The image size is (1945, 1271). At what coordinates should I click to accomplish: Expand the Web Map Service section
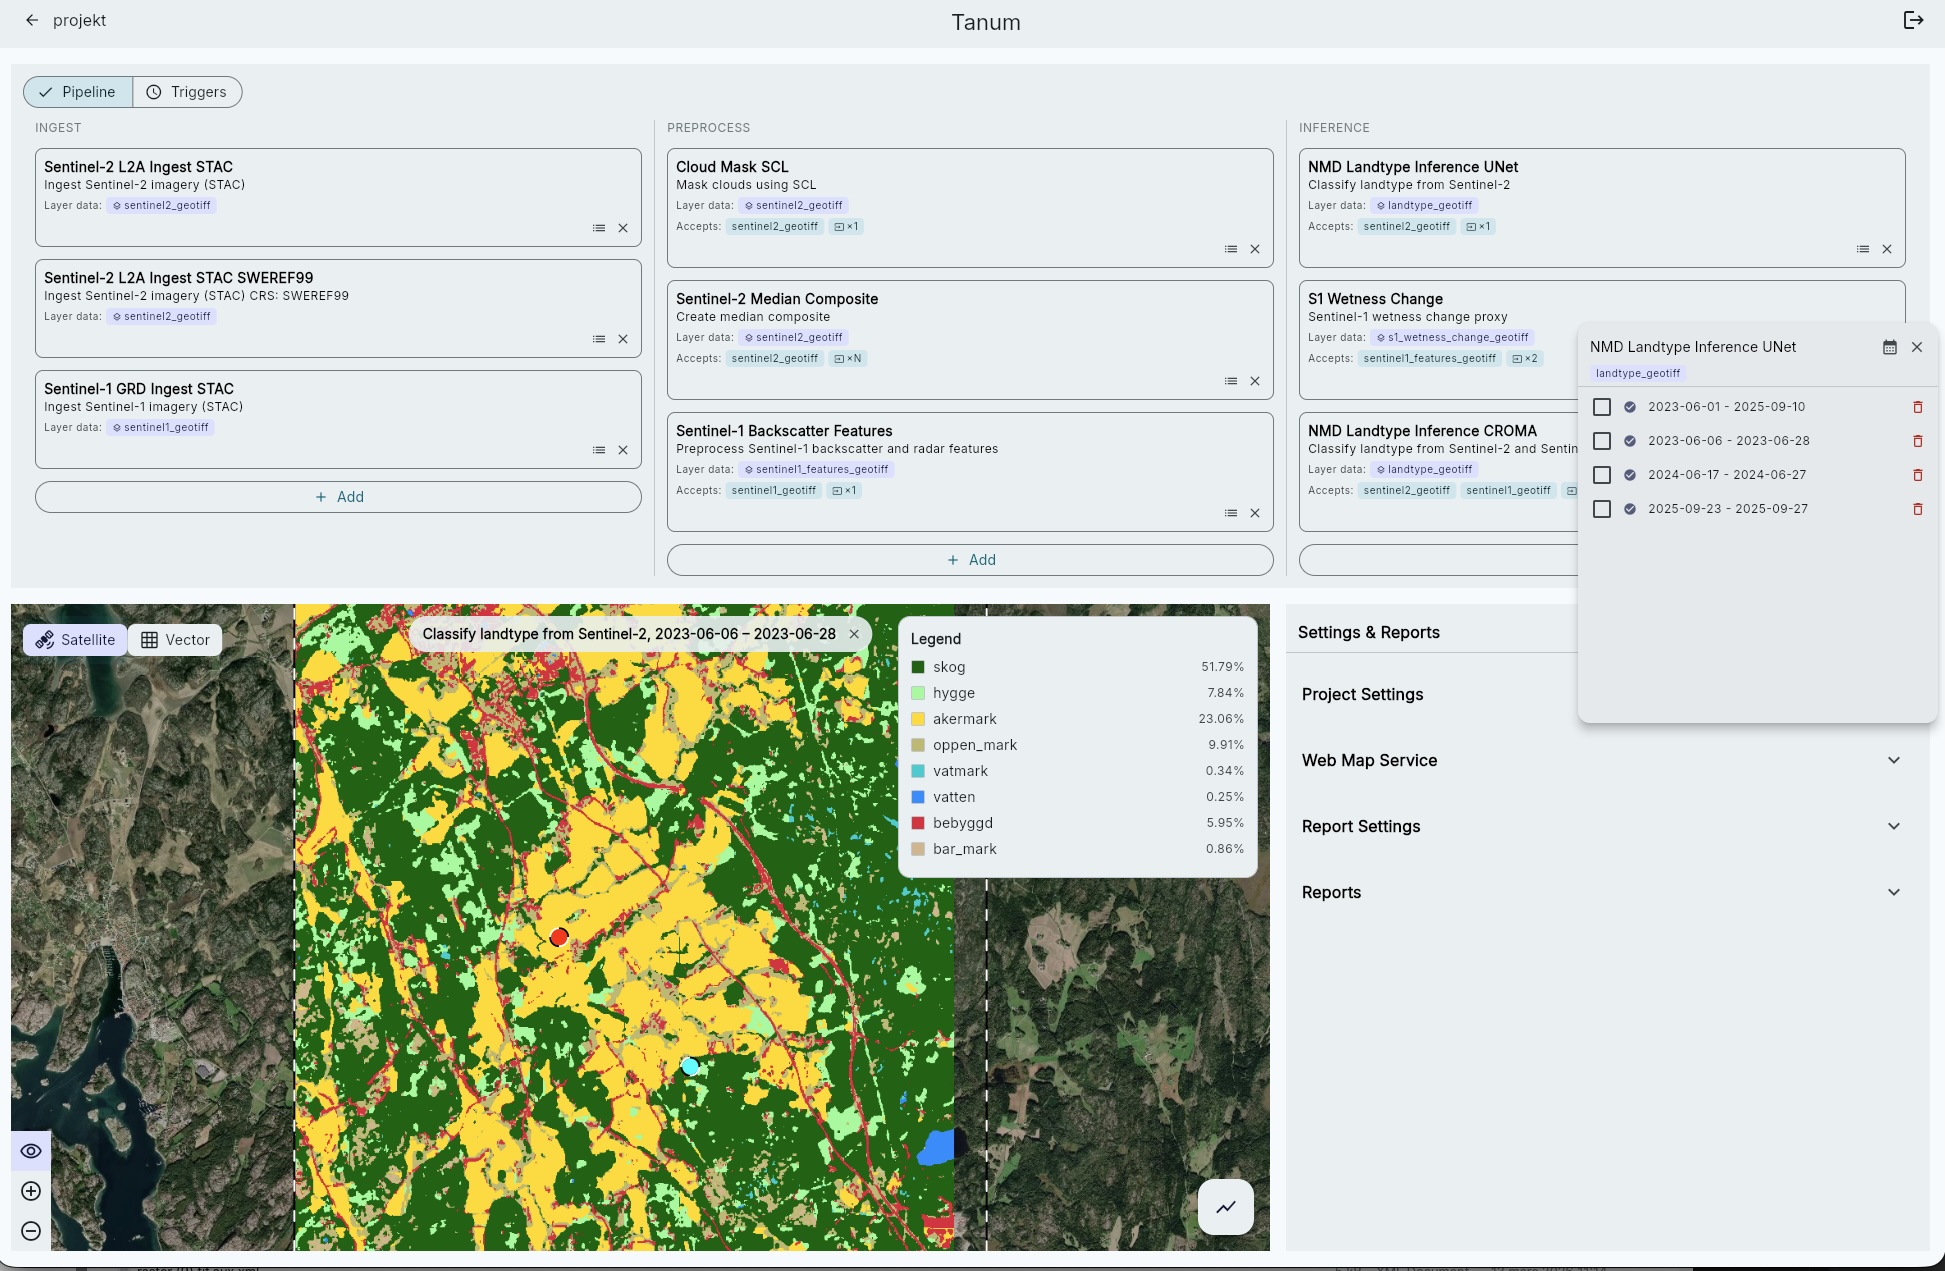click(x=1893, y=760)
